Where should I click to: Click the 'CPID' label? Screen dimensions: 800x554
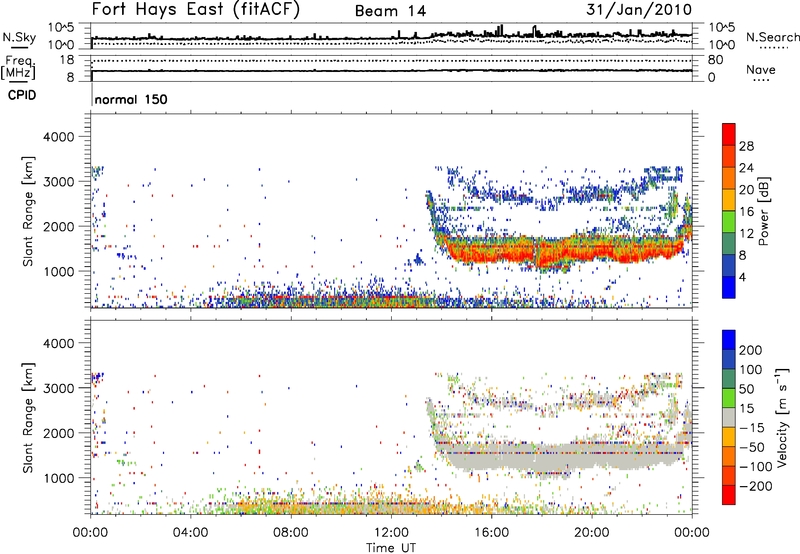[x=22, y=95]
